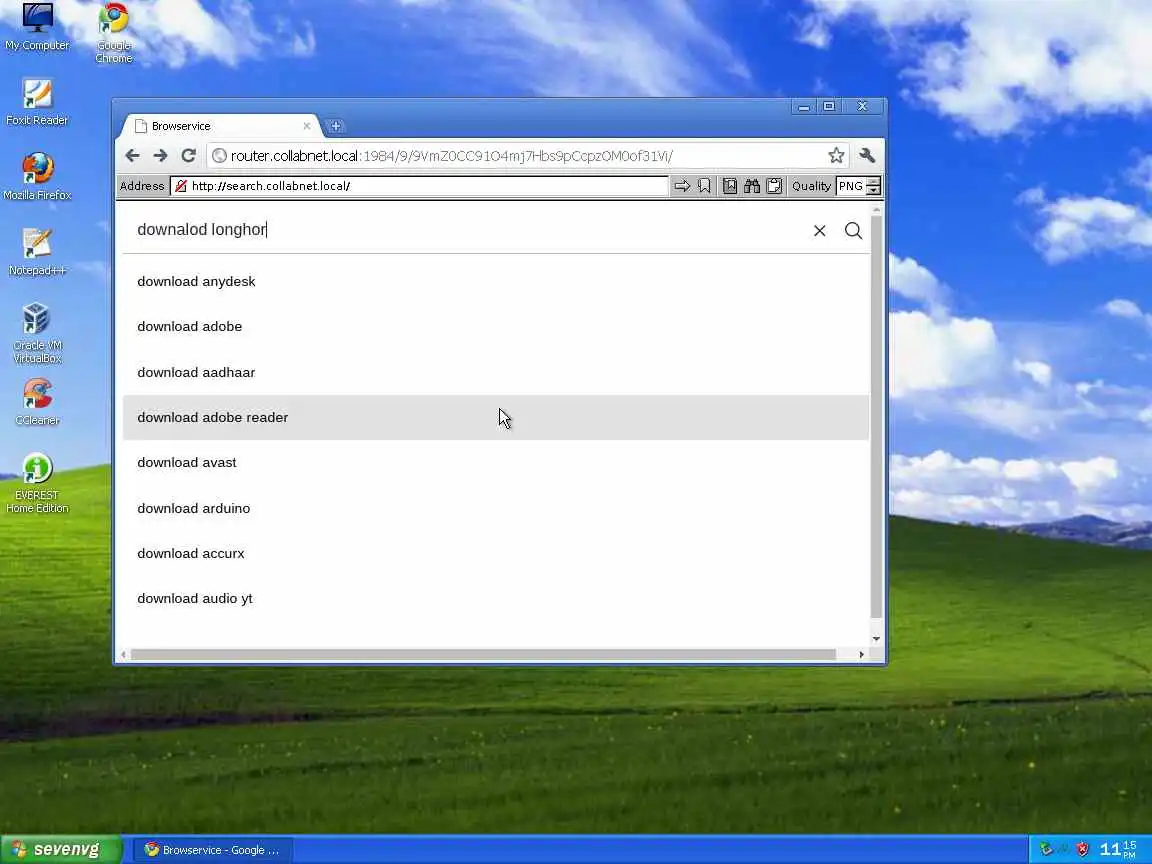Click the horizontal scrollbar thumb
The width and height of the screenshot is (1152, 864).
click(483, 654)
